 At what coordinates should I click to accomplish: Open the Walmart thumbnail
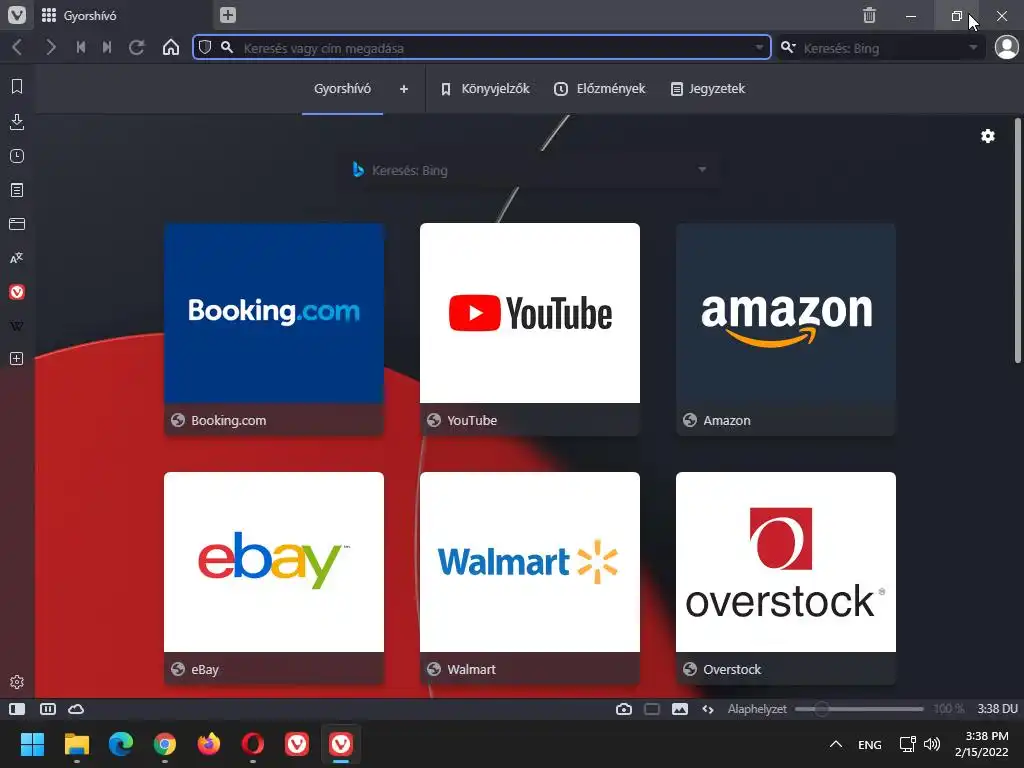pos(530,562)
